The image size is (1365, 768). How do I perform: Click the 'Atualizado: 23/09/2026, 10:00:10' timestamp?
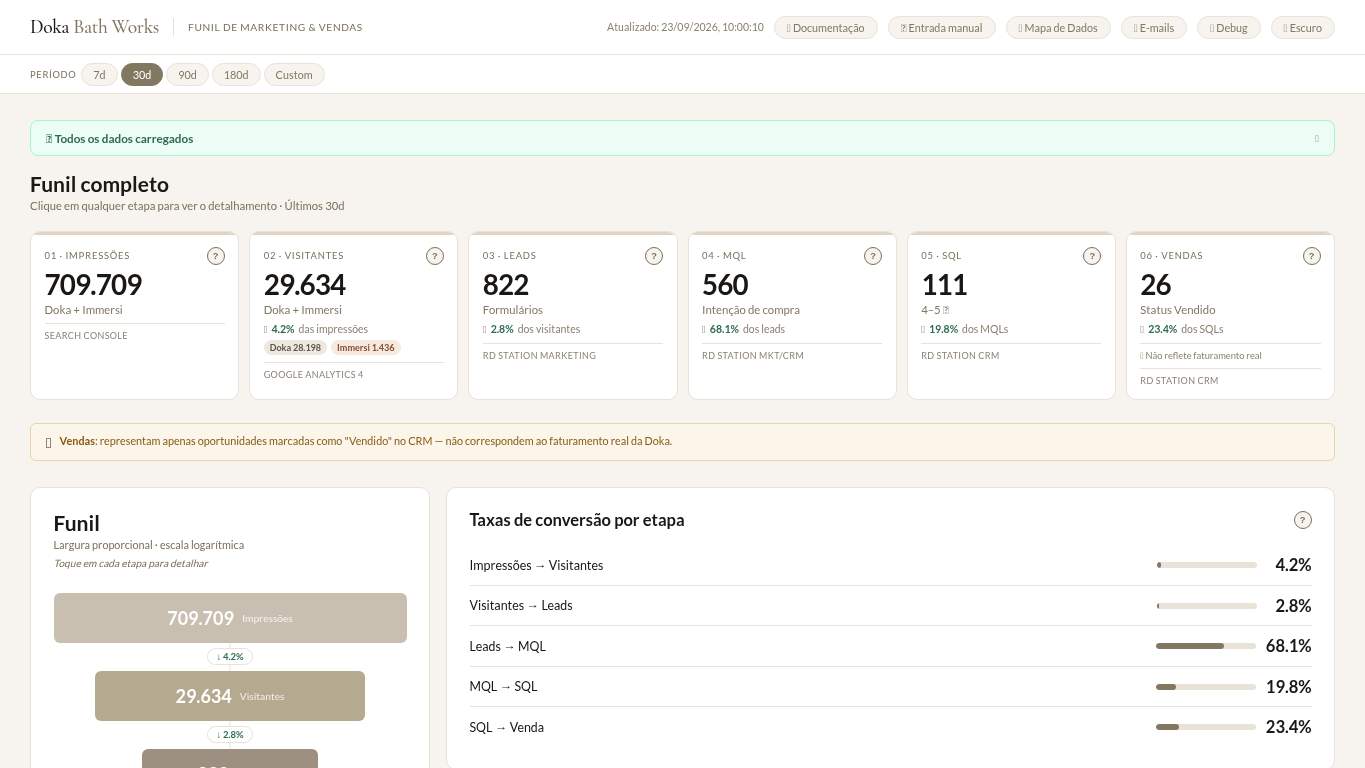pos(685,28)
